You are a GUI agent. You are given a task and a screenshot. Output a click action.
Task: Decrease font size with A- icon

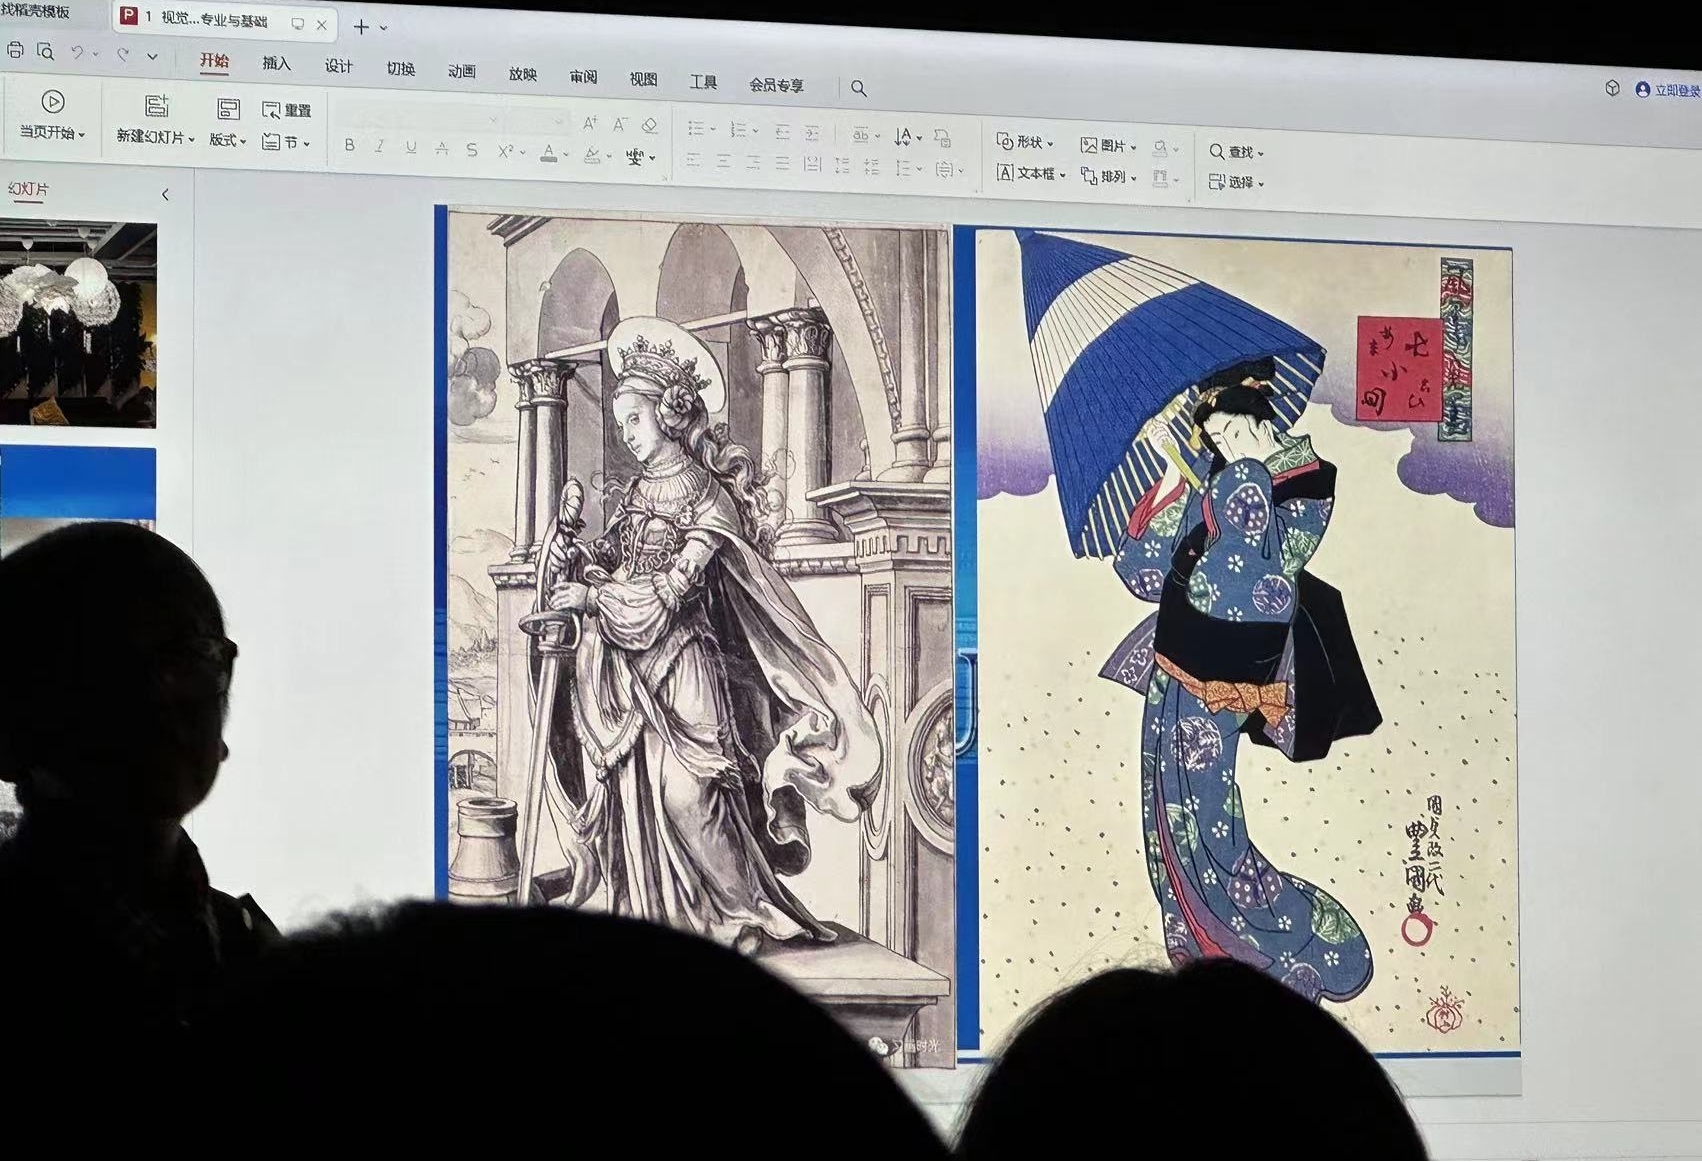620,124
